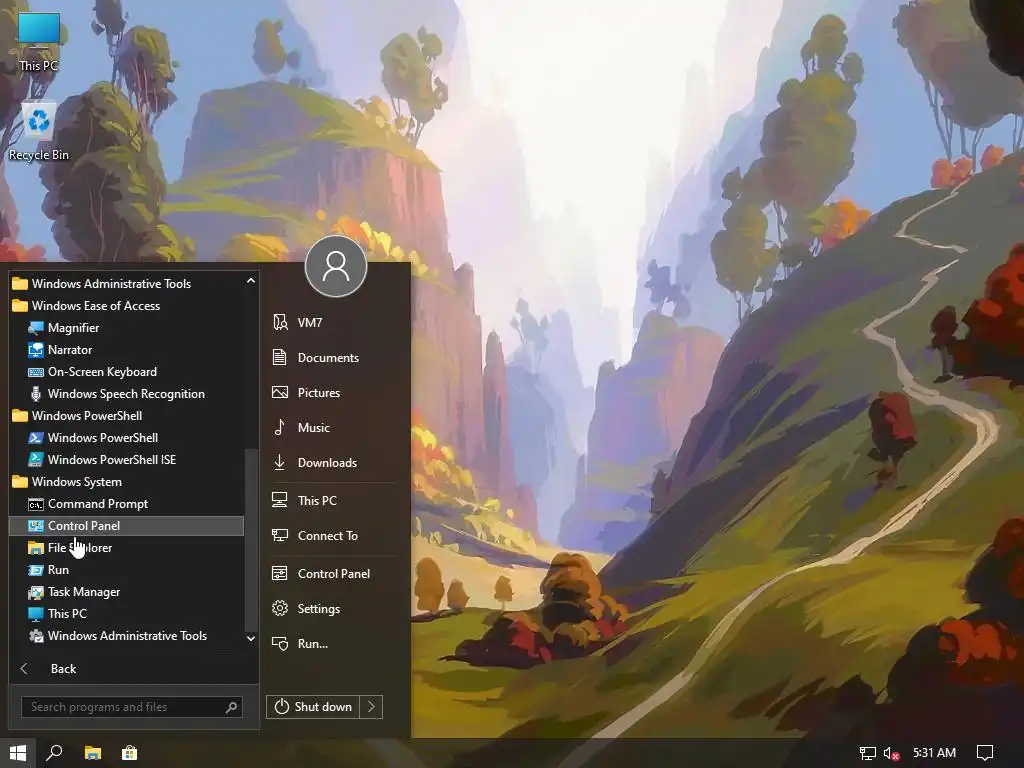The height and width of the screenshot is (768, 1024).
Task: Select Recycle Bin desktop icon
Action: (39, 132)
